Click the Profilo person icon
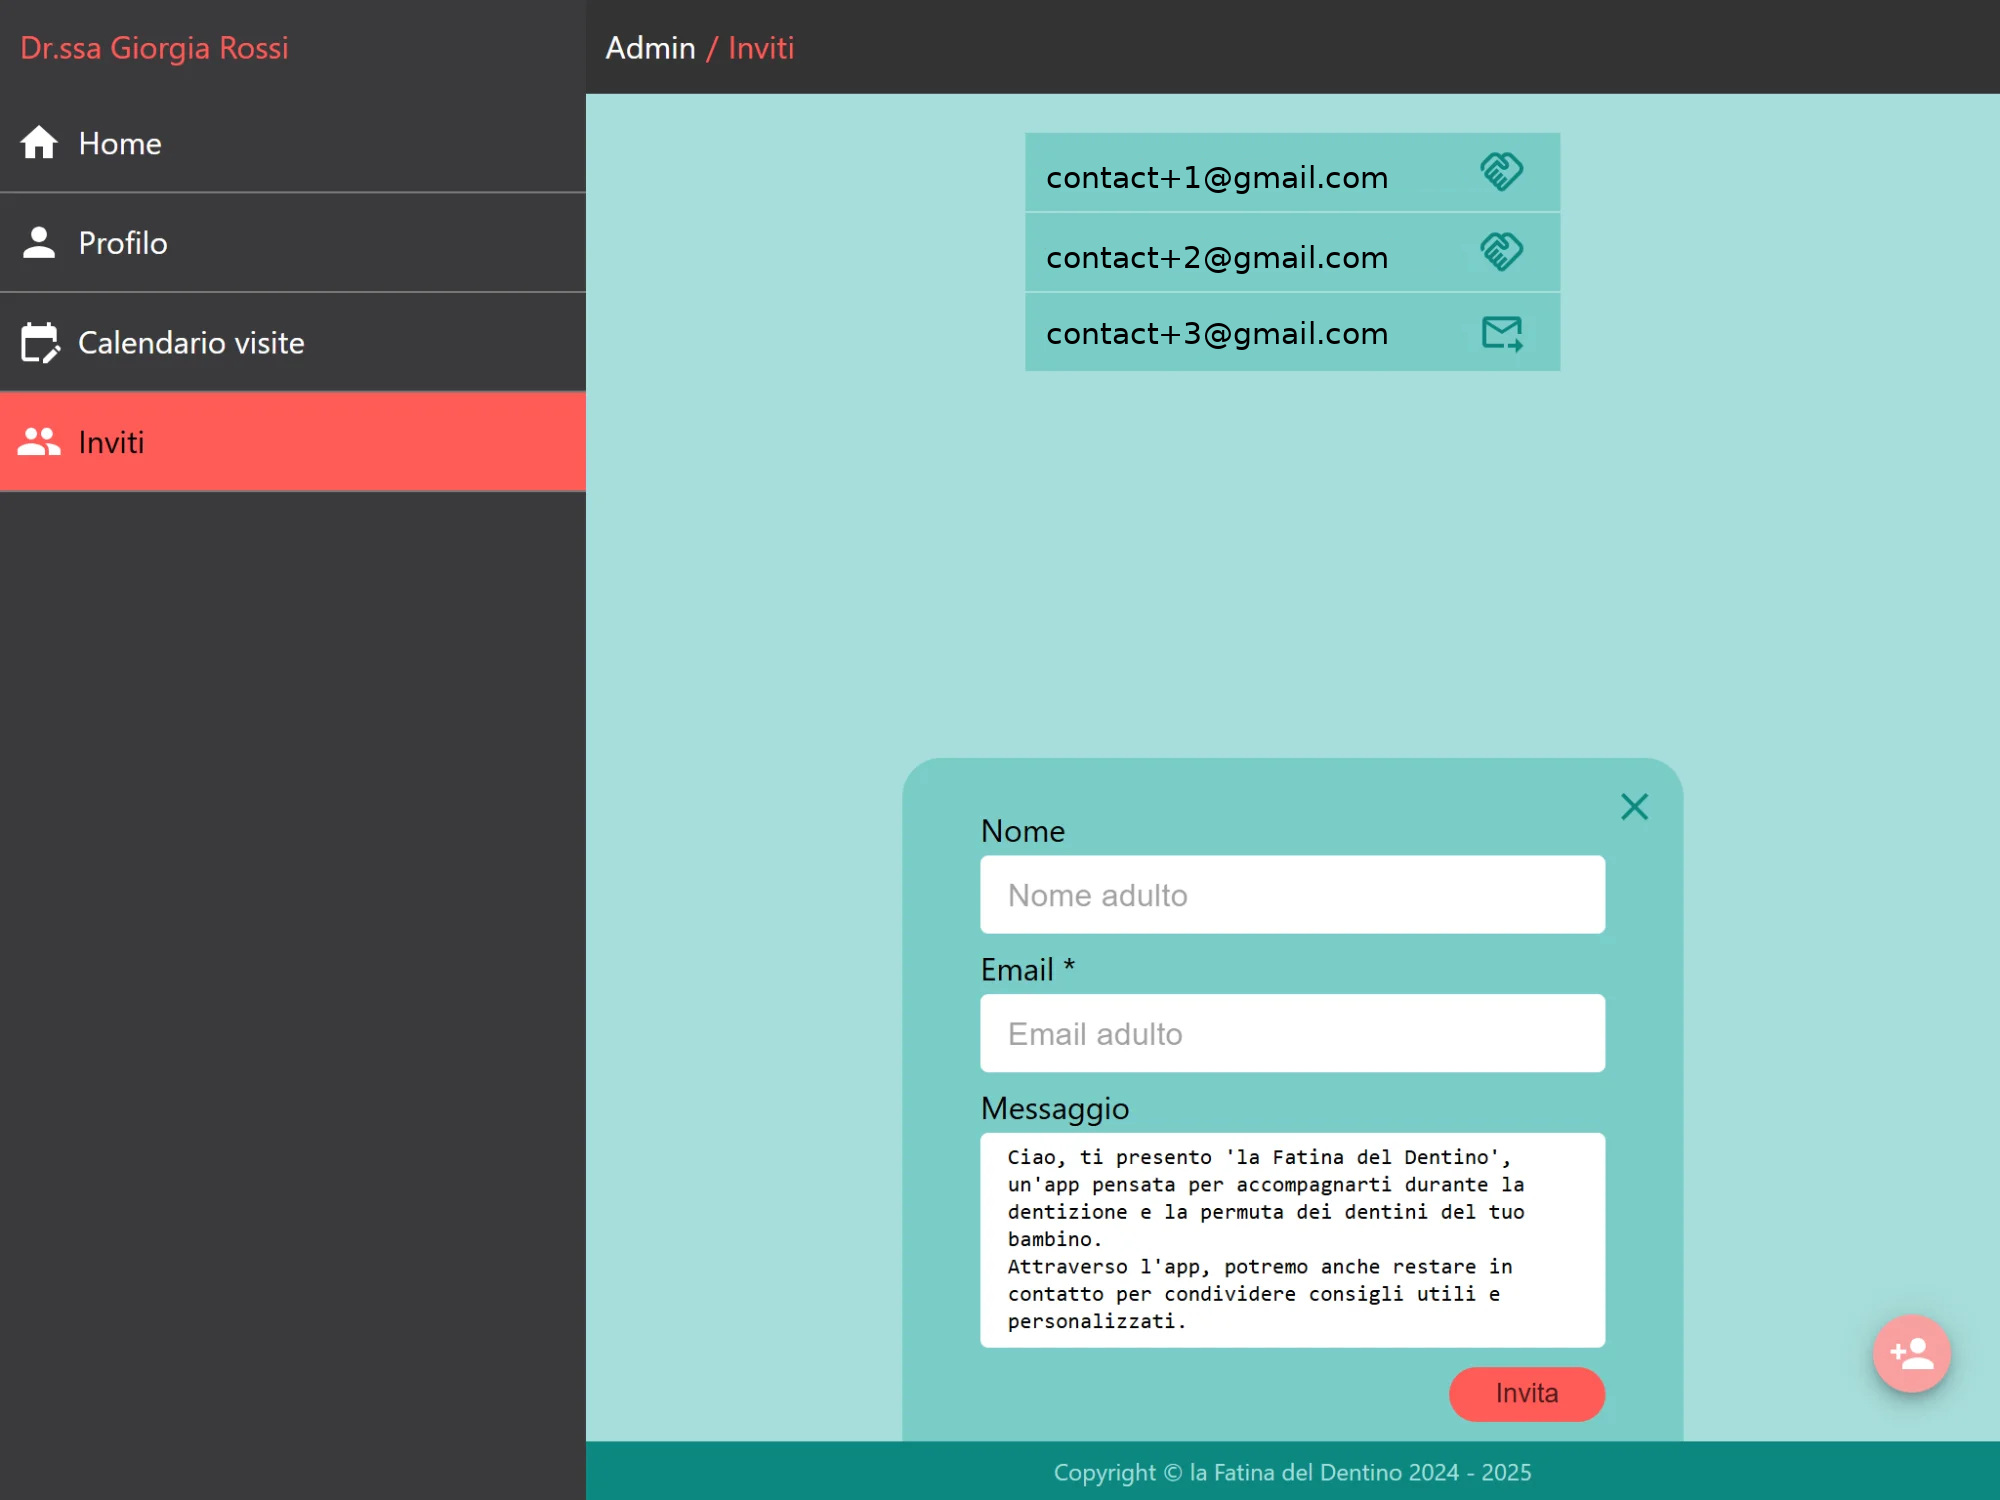The image size is (2000, 1500). (x=39, y=243)
